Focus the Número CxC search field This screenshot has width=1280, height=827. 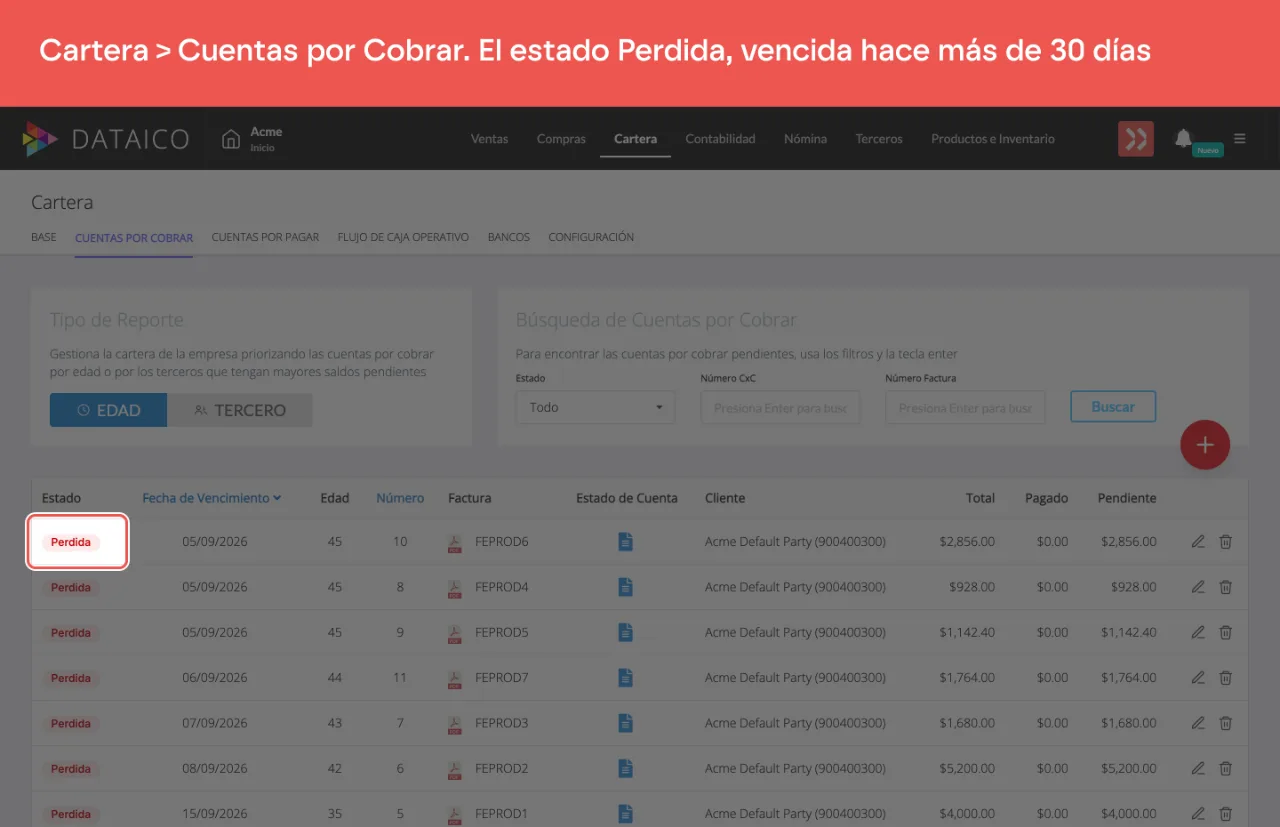pyautogui.click(x=780, y=407)
